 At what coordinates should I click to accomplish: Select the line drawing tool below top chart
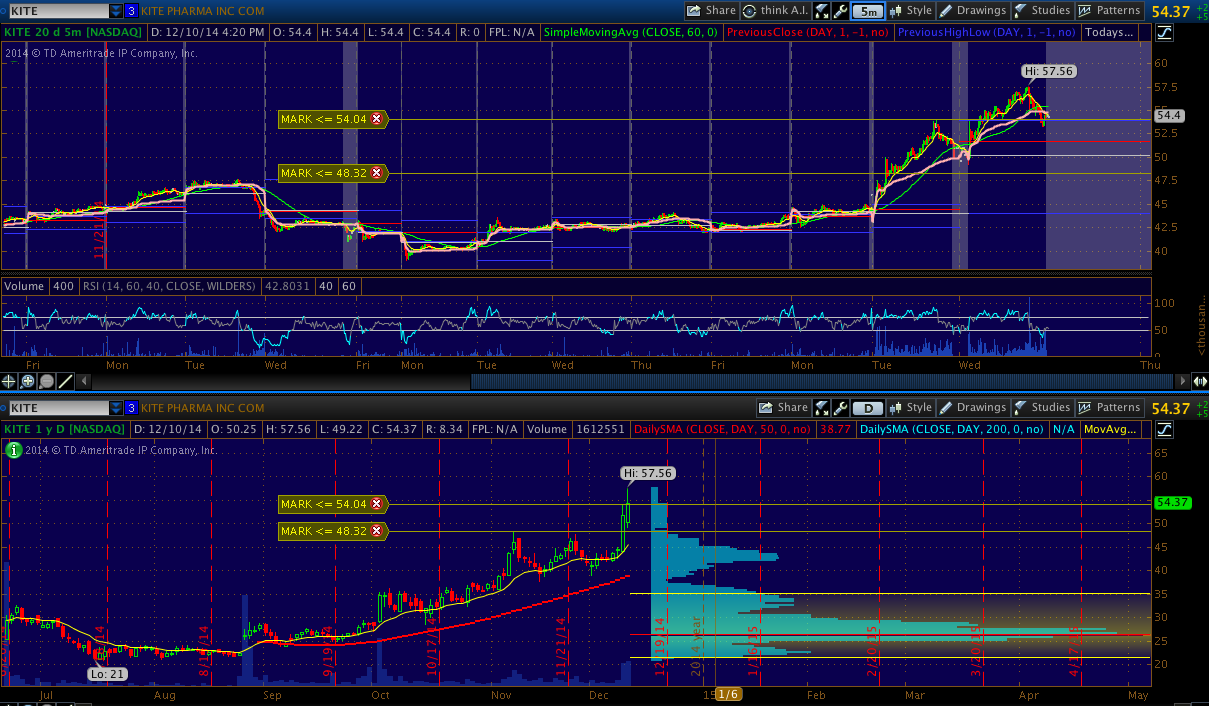[x=66, y=381]
